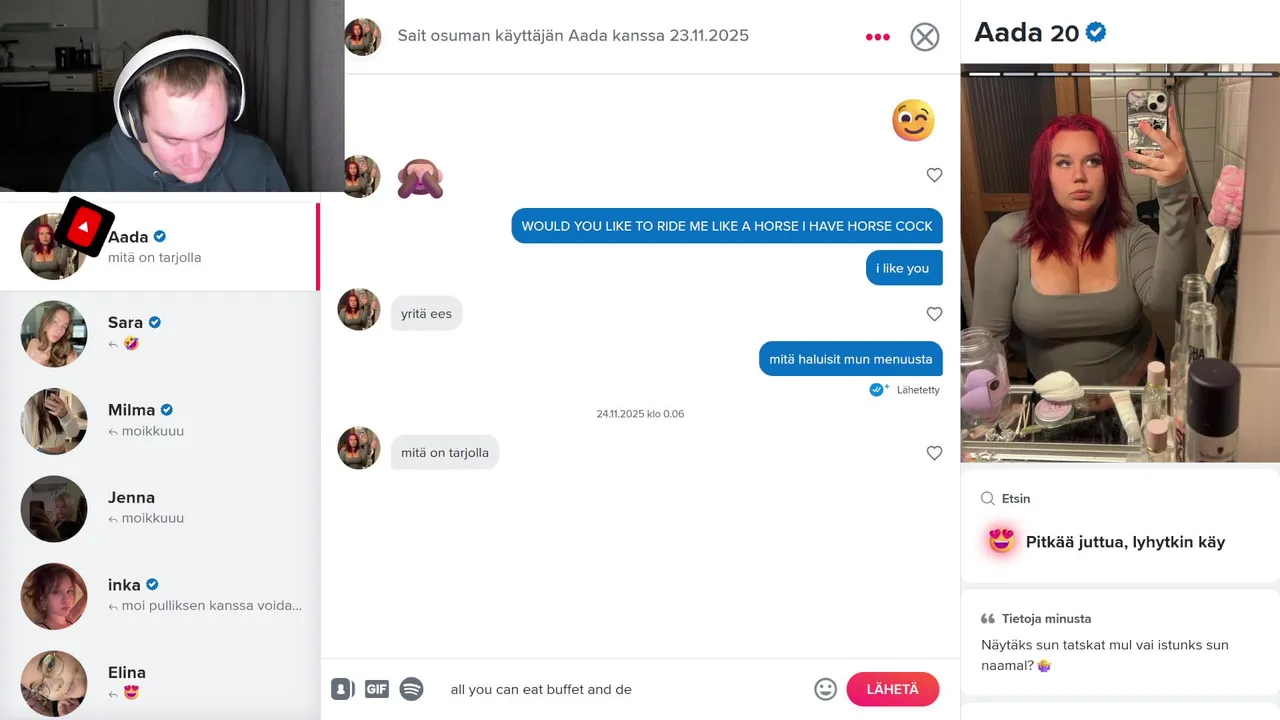Click Aada's verified badge in profile panel
The height and width of the screenshot is (720, 1280).
[x=1096, y=32]
